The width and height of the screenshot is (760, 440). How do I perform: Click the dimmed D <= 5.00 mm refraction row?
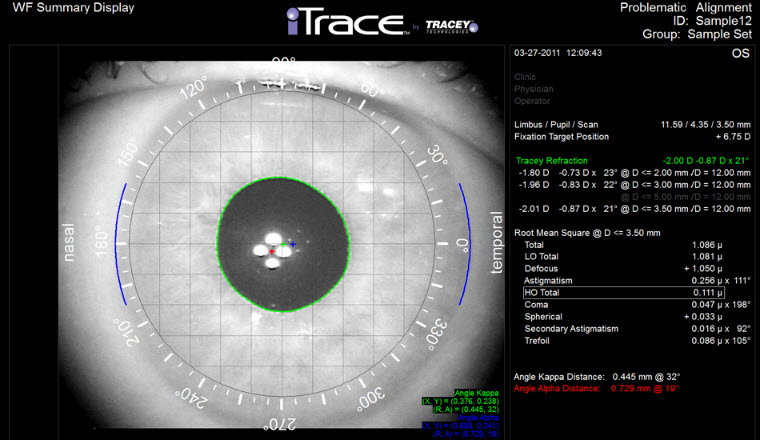pos(685,197)
